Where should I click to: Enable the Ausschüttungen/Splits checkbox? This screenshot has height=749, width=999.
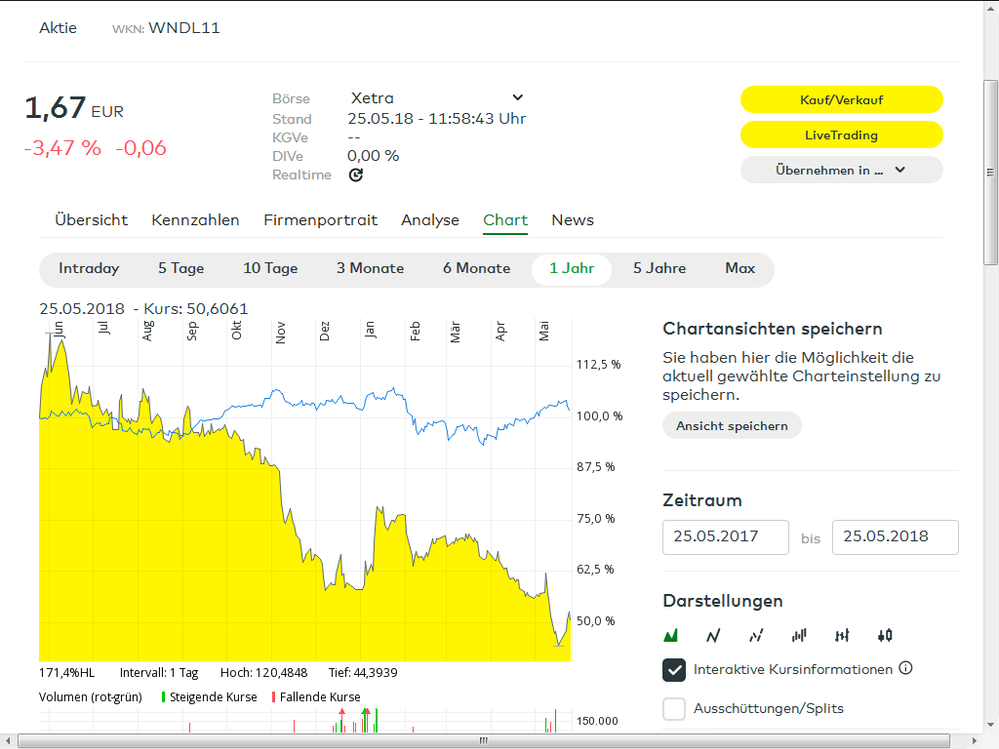click(674, 708)
